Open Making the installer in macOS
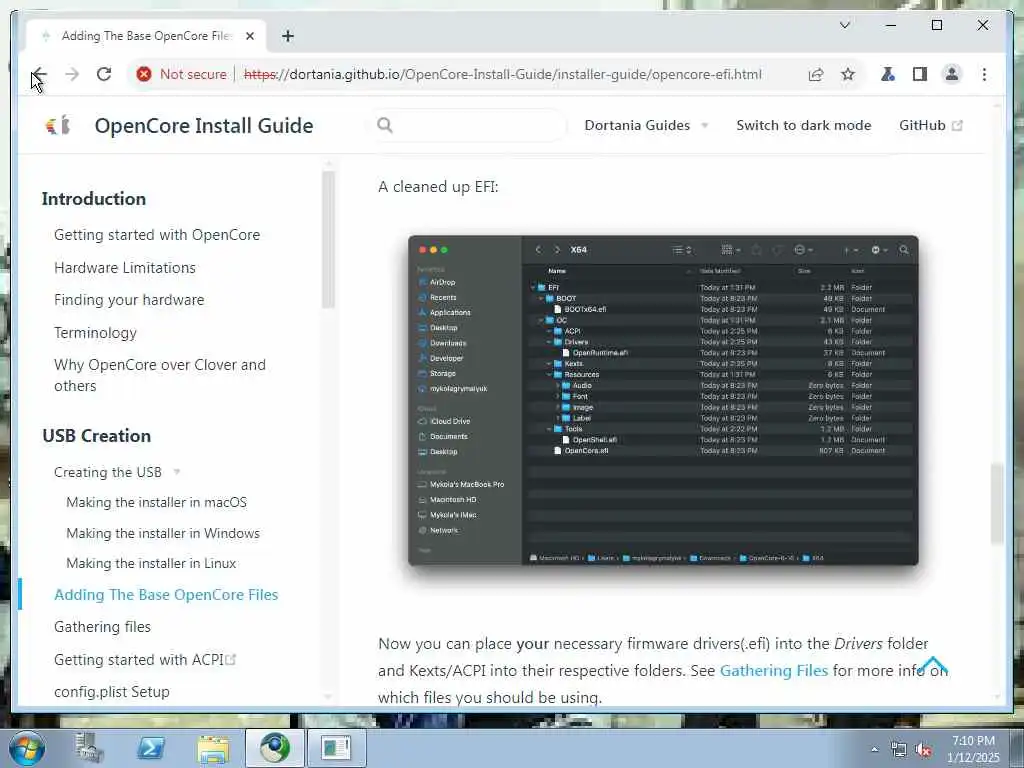The width and height of the screenshot is (1024, 768). [x=157, y=502]
